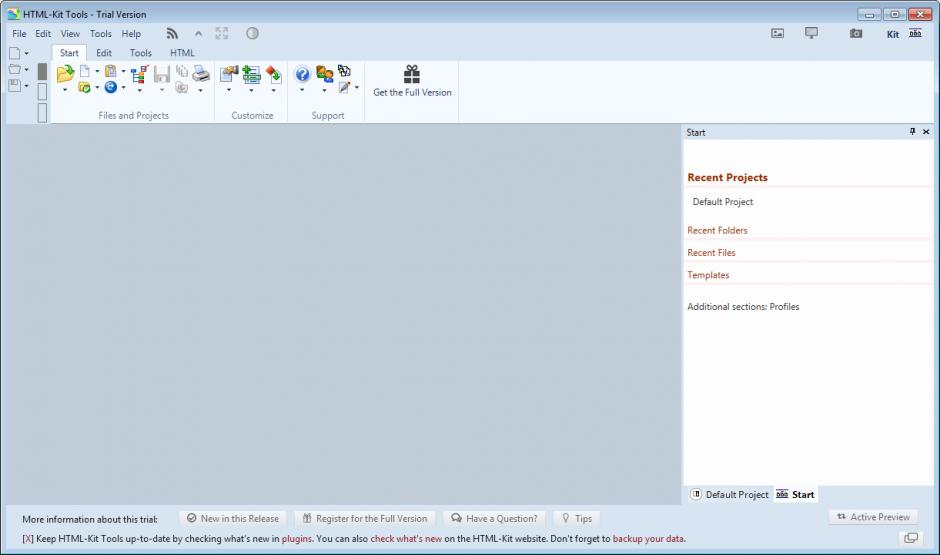The width and height of the screenshot is (940, 555).
Task: Click the camera snapshot icon
Action: [856, 34]
